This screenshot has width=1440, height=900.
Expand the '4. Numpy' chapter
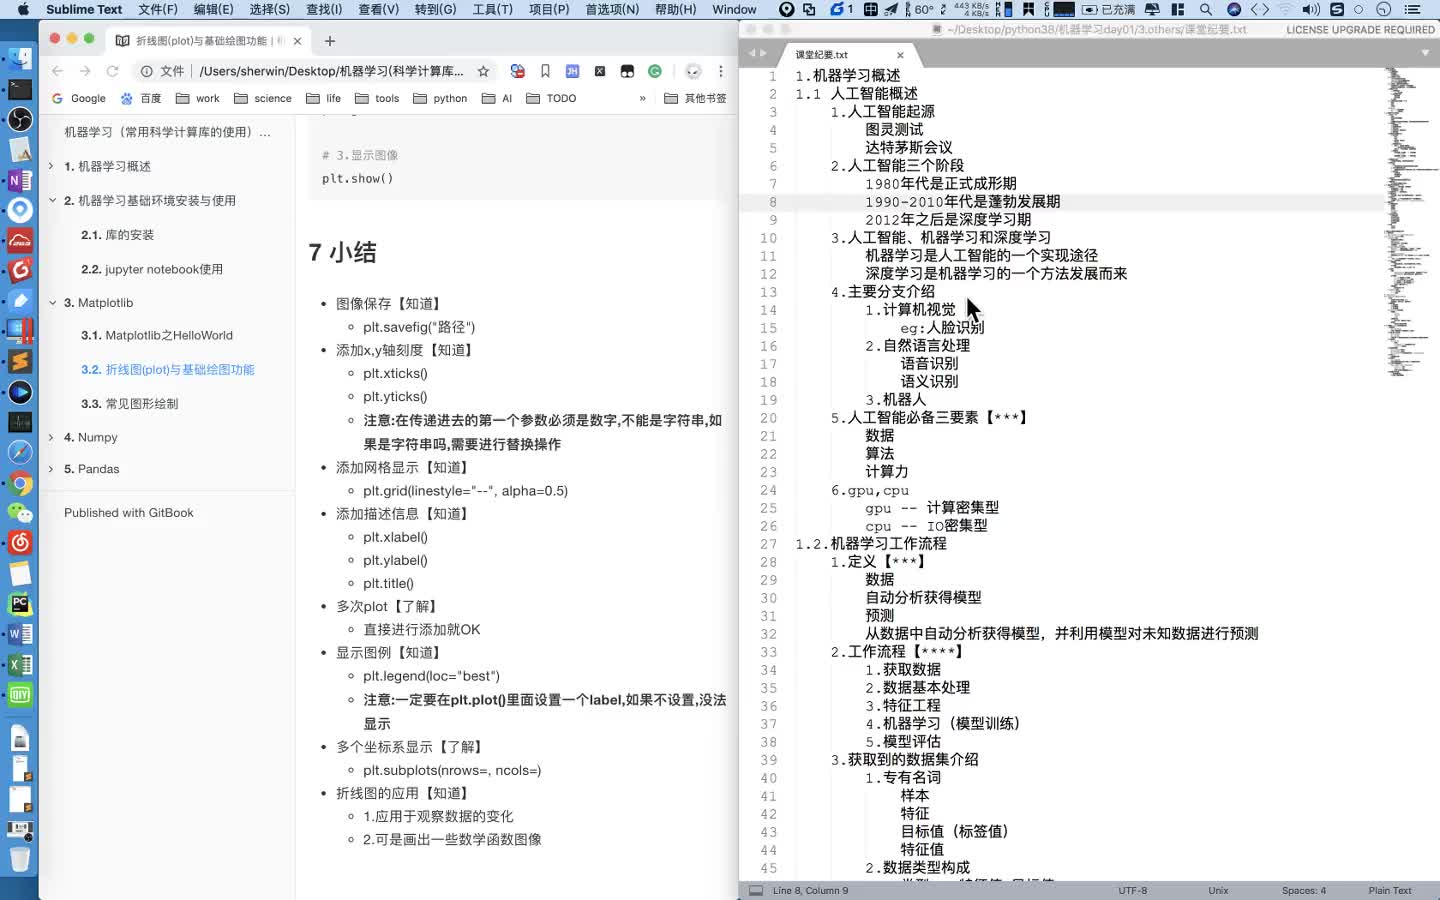(x=51, y=437)
